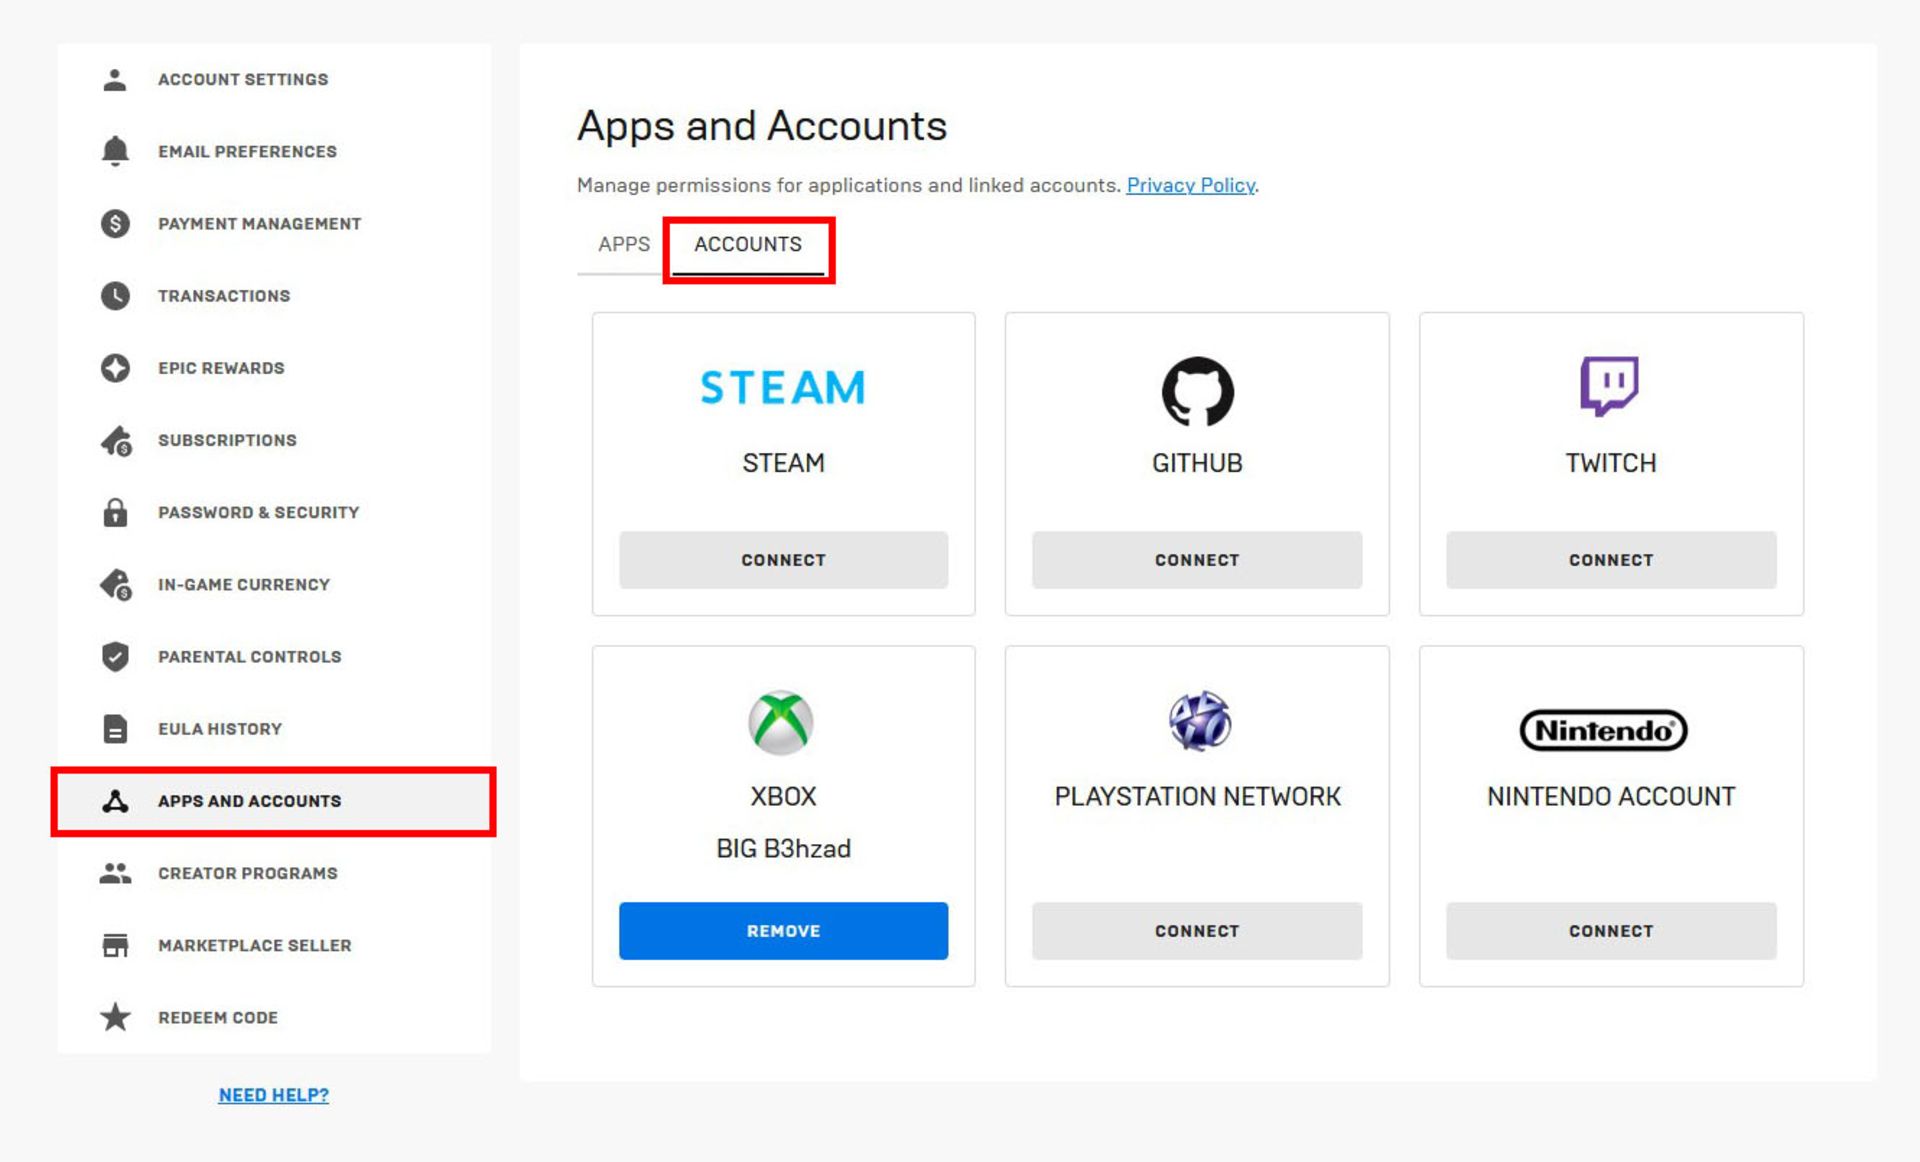Click the Steam logo

pos(783,388)
